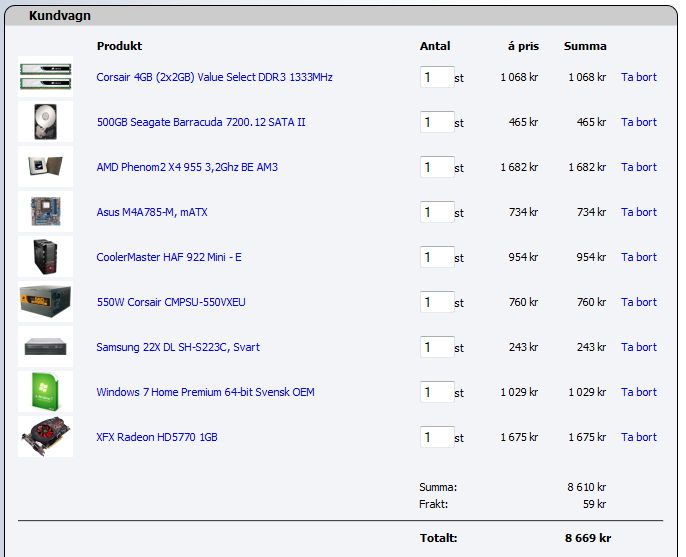Click the XFX Radeon graphics card thumbnail
The height and width of the screenshot is (557, 686).
click(x=45, y=437)
